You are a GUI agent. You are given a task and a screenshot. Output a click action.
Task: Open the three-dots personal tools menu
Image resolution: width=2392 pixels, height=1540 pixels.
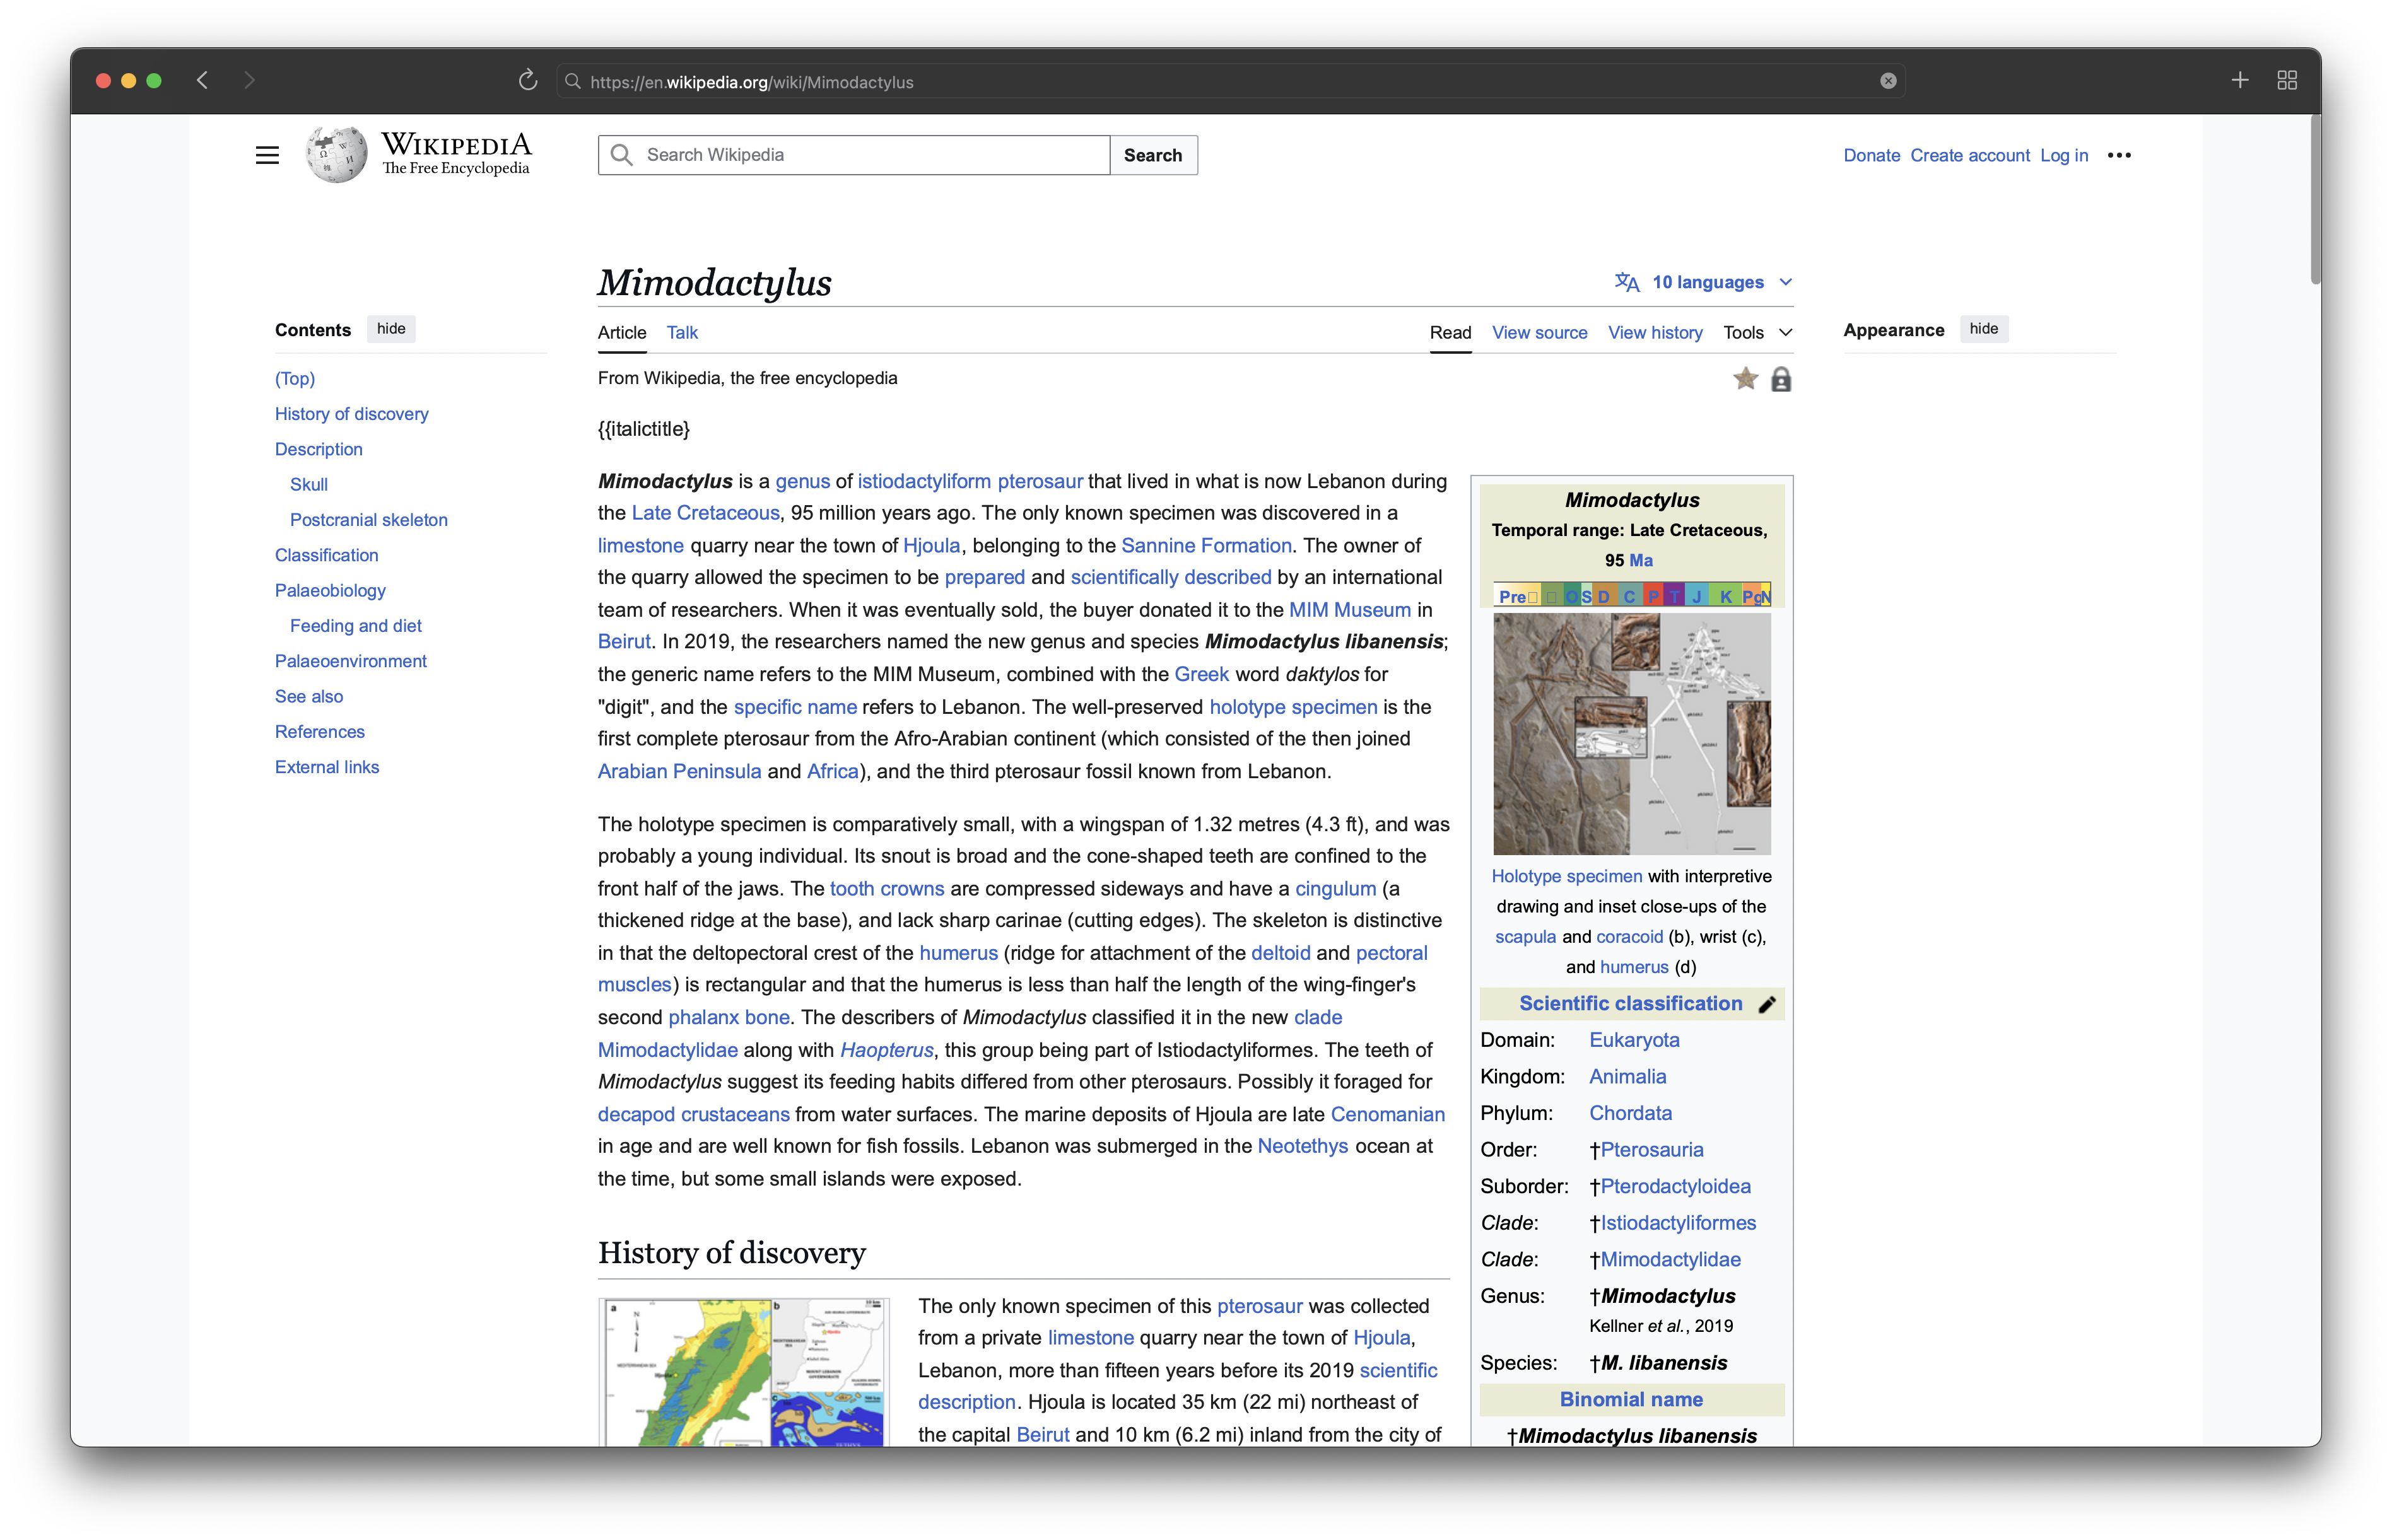[2118, 155]
